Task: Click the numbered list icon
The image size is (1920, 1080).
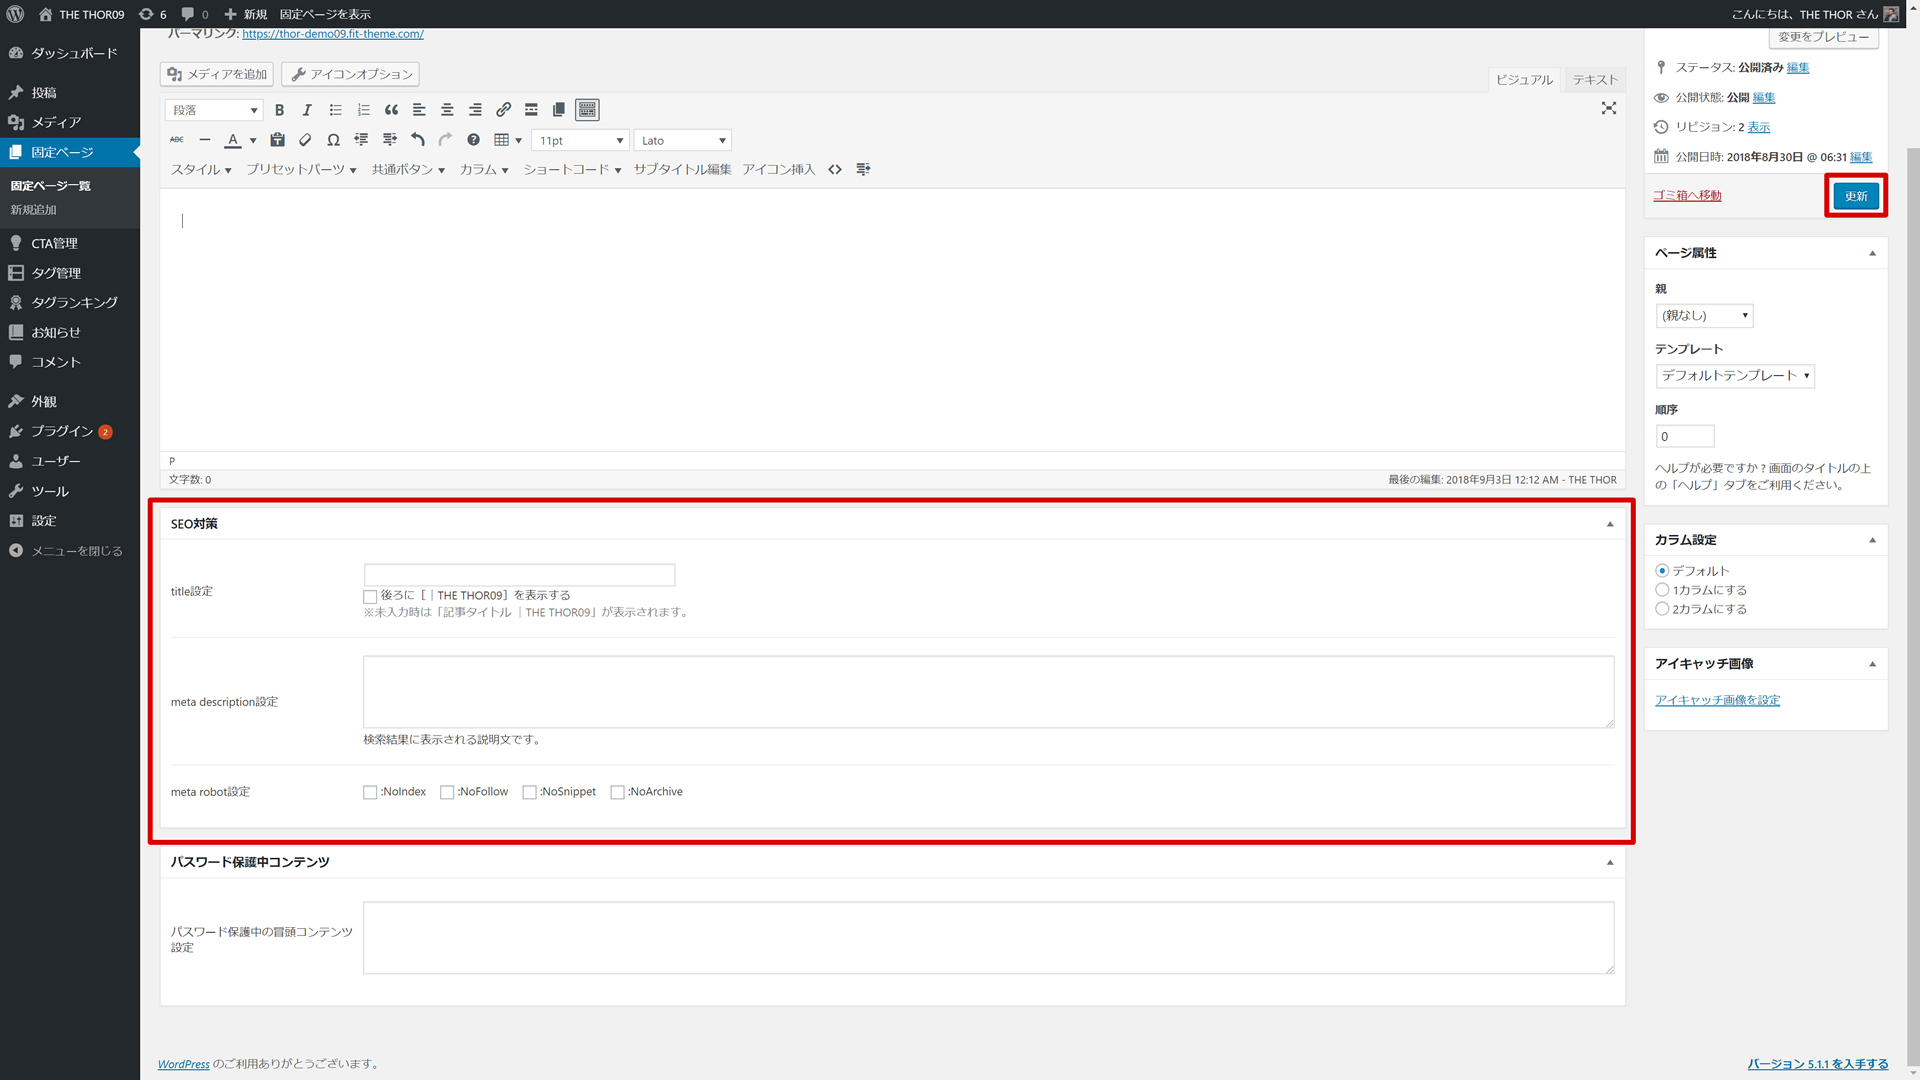Action: (363, 110)
